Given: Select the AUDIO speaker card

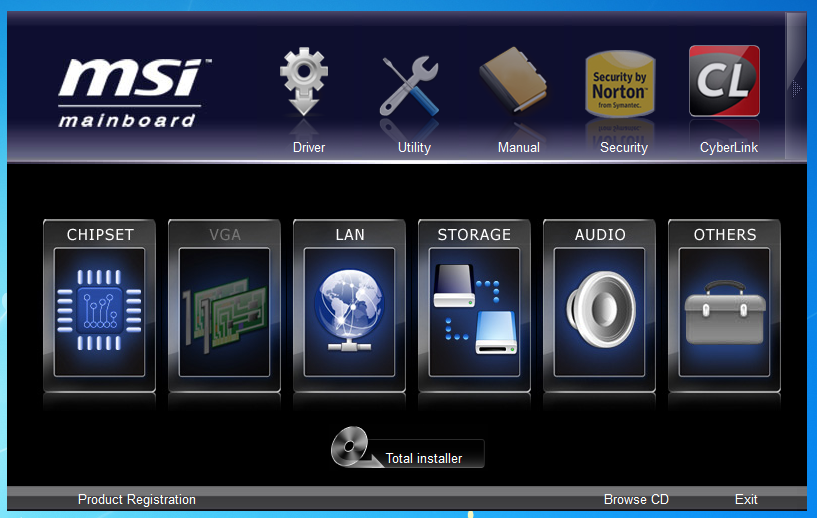Looking at the screenshot, I should pyautogui.click(x=600, y=306).
